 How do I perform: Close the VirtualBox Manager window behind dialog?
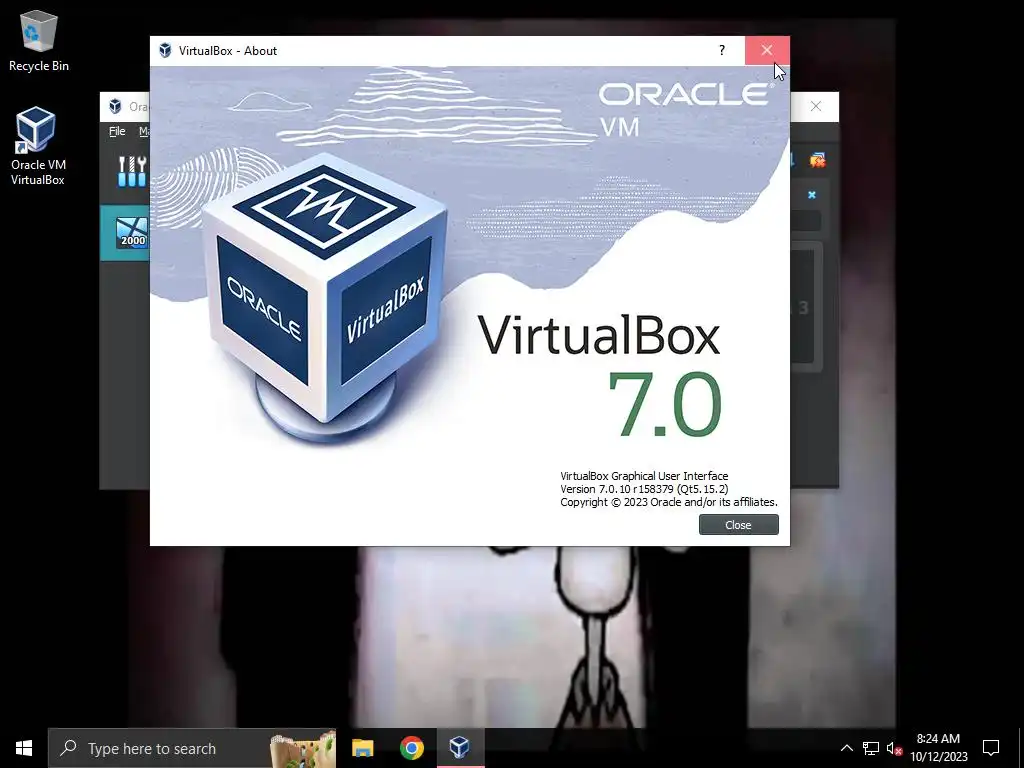pos(816,106)
